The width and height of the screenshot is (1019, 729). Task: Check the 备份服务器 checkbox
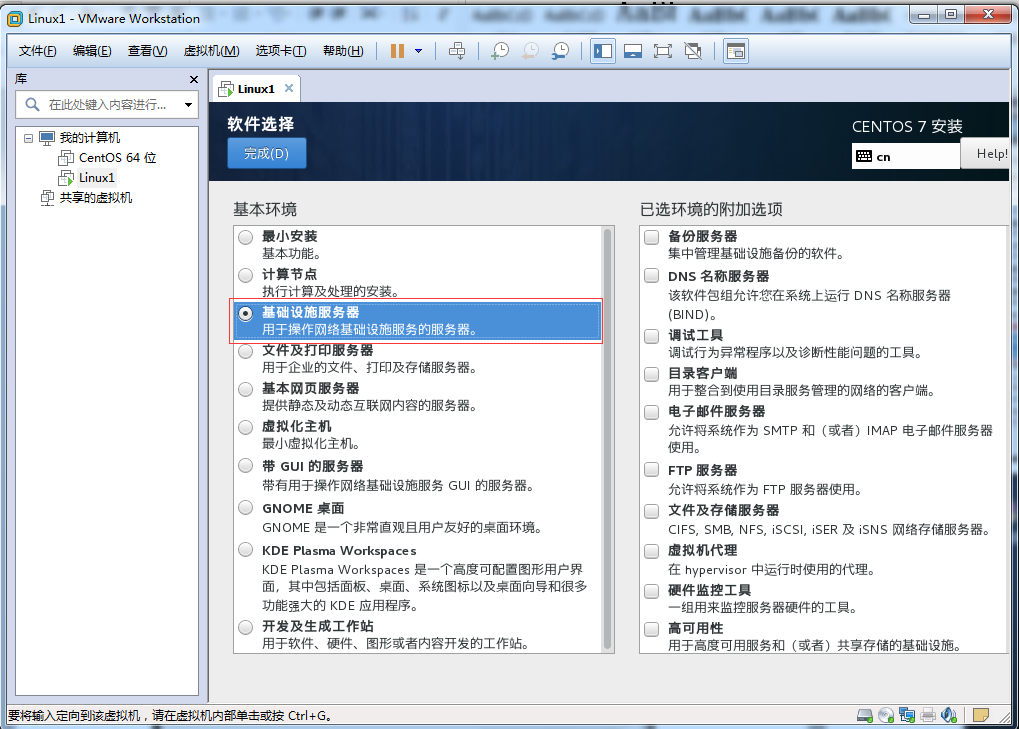tap(651, 237)
